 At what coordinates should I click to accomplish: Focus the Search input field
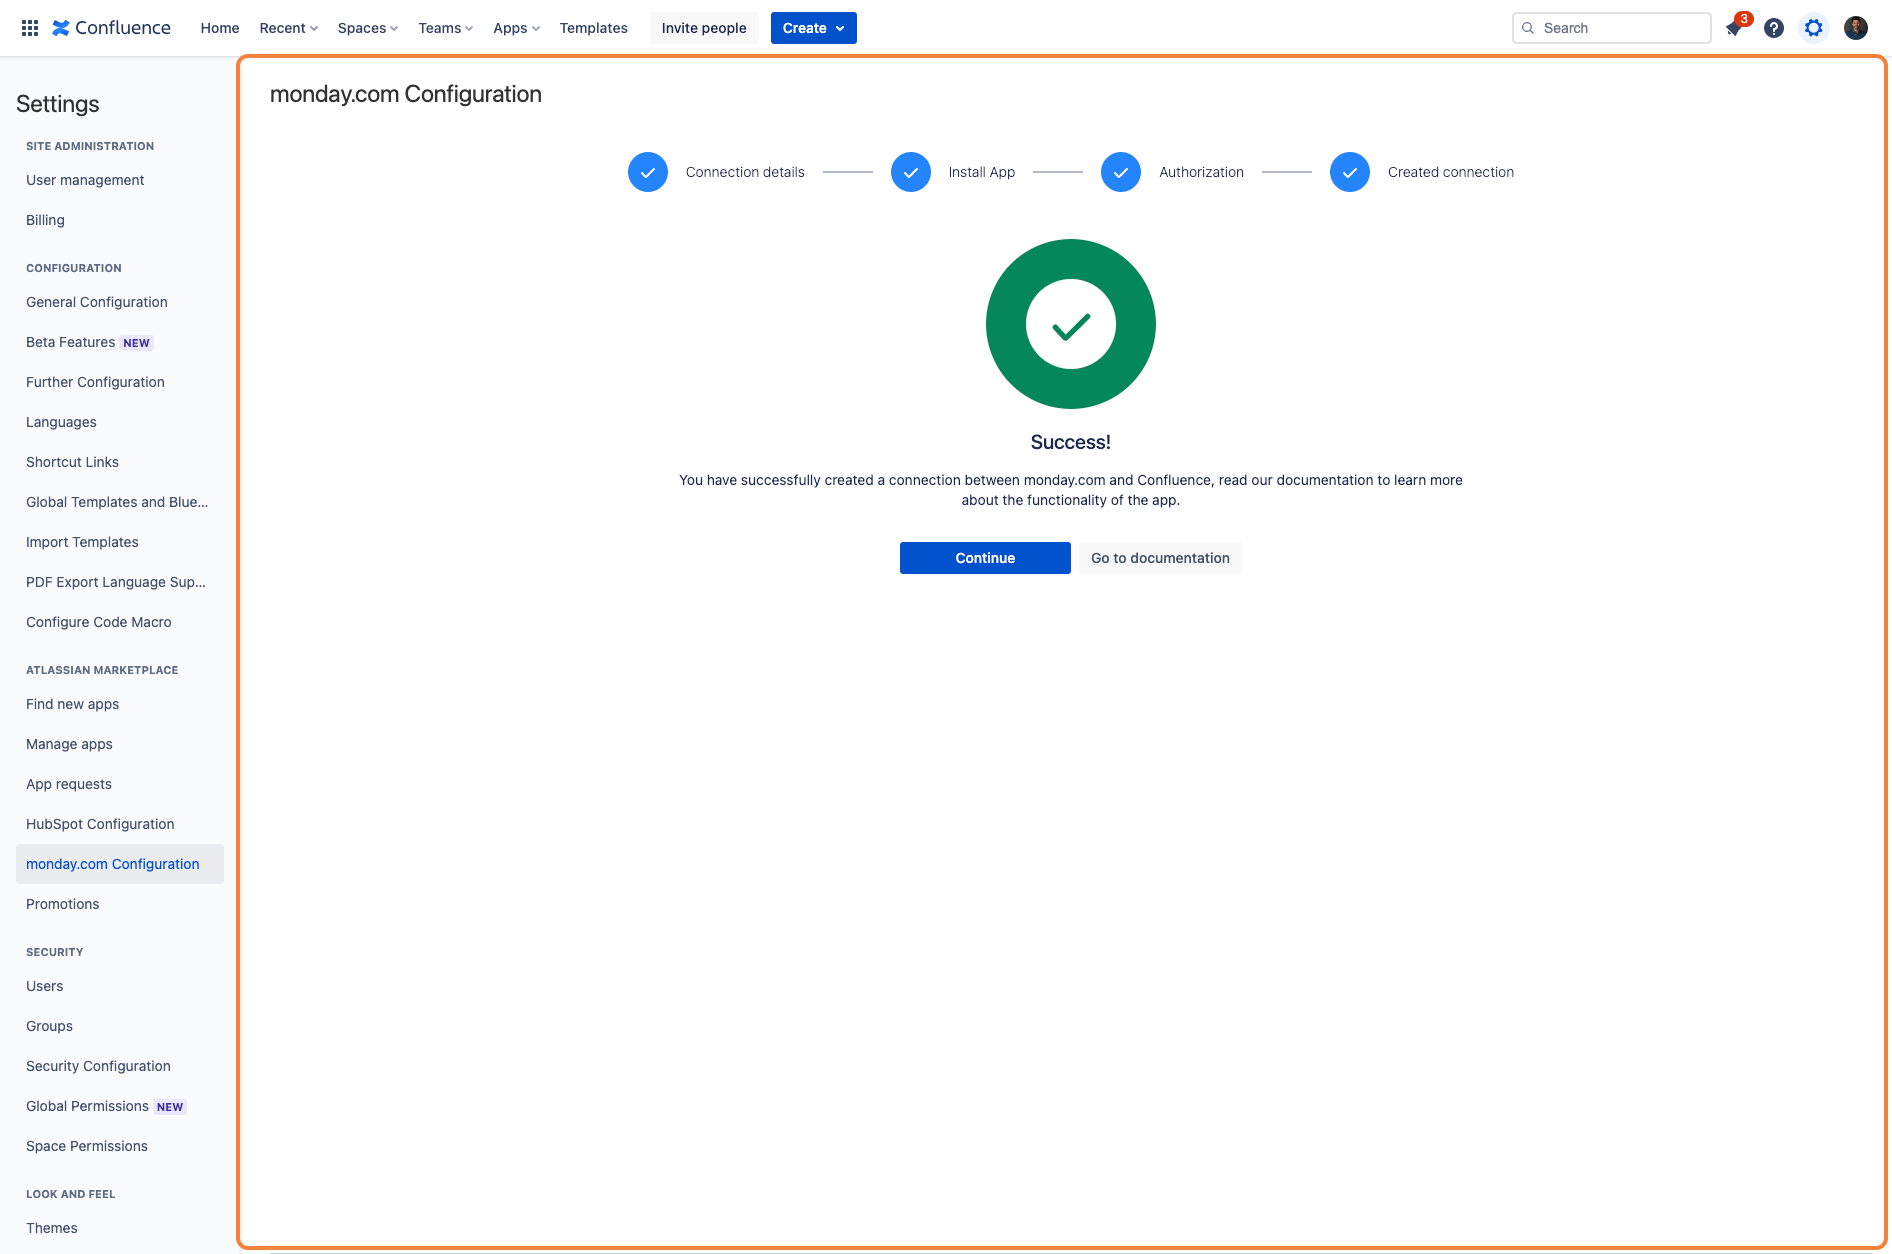click(1612, 28)
